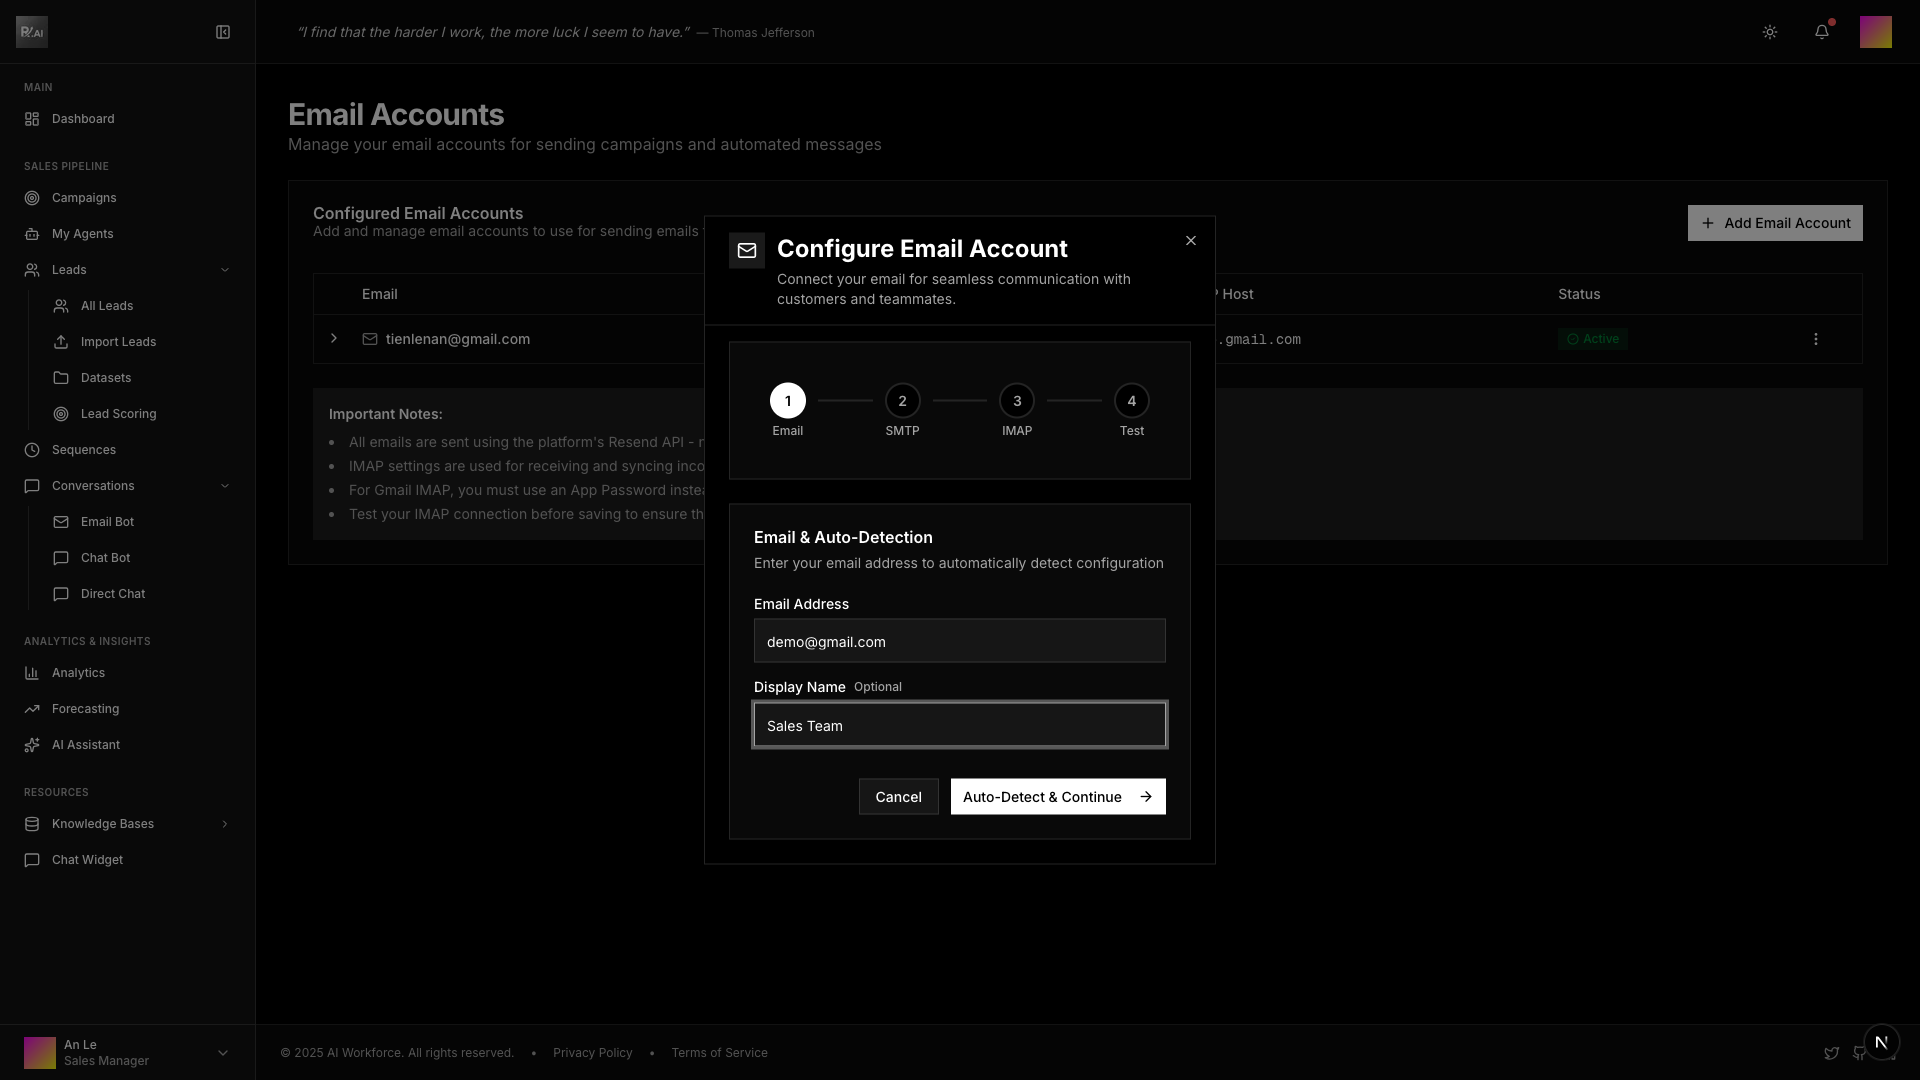Viewport: 1920px width, 1080px height.
Task: Open the Twitter icon in footer
Action: point(1831,1053)
